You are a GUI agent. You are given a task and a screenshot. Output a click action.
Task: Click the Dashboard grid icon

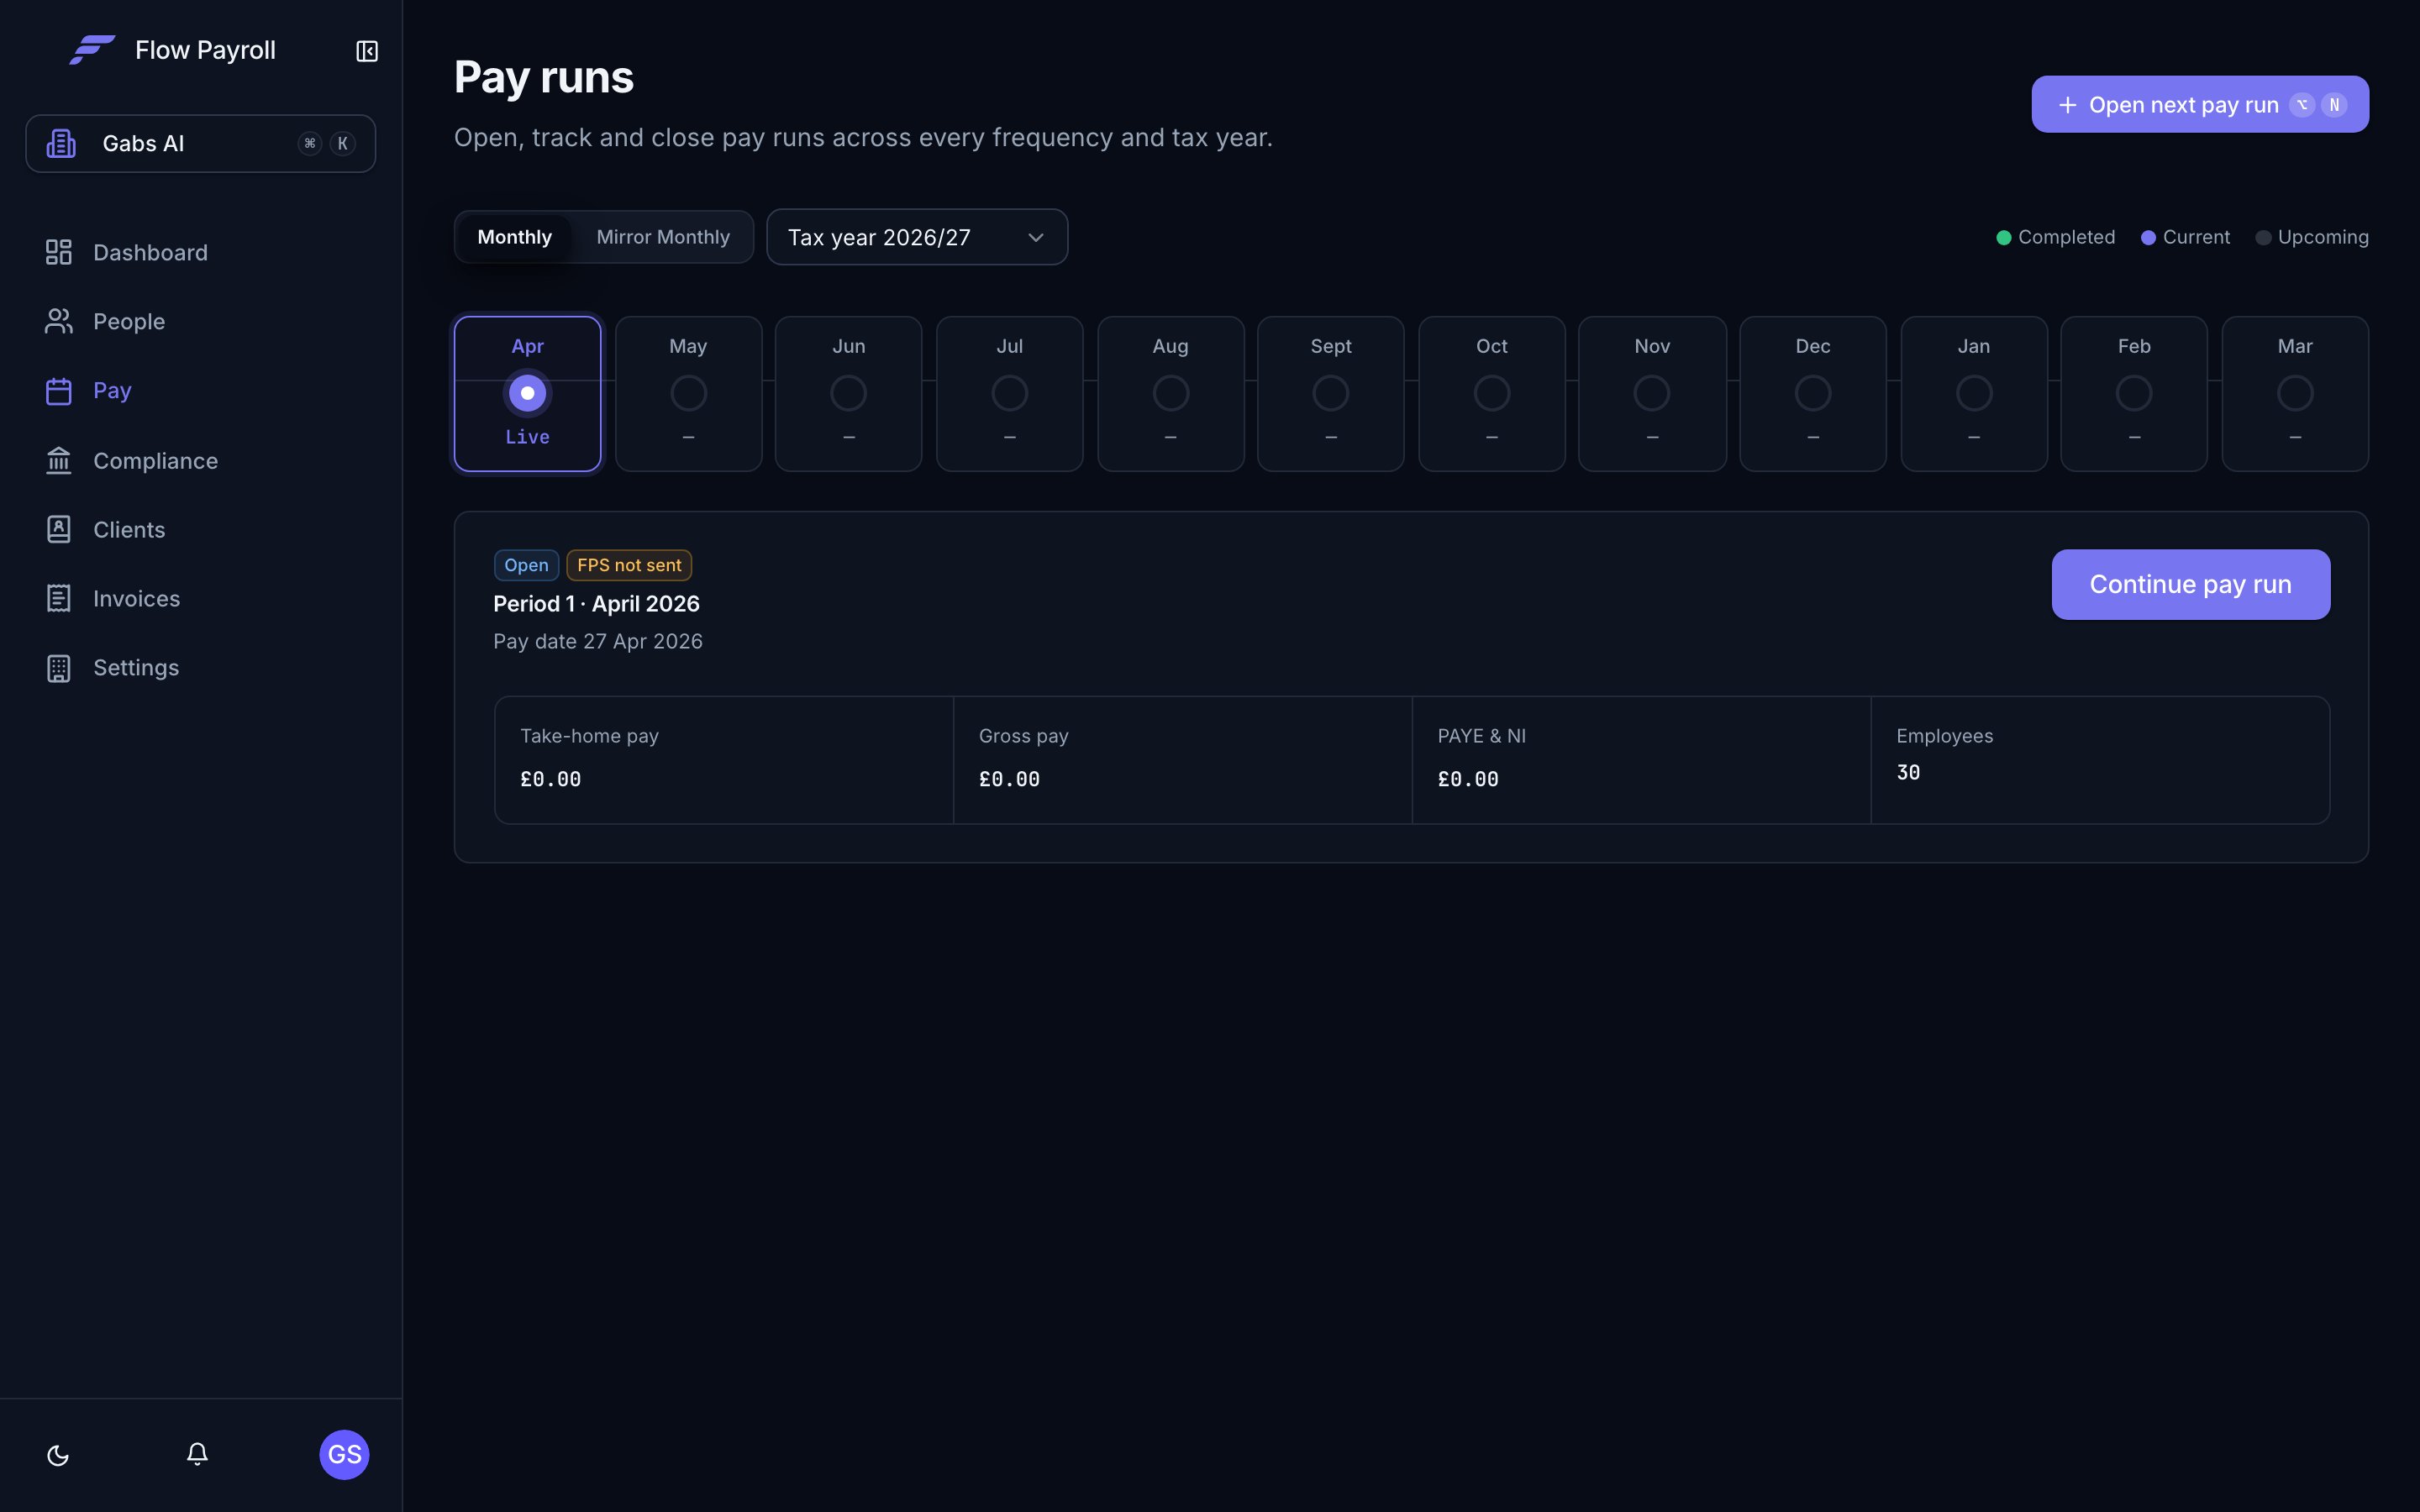coord(59,252)
